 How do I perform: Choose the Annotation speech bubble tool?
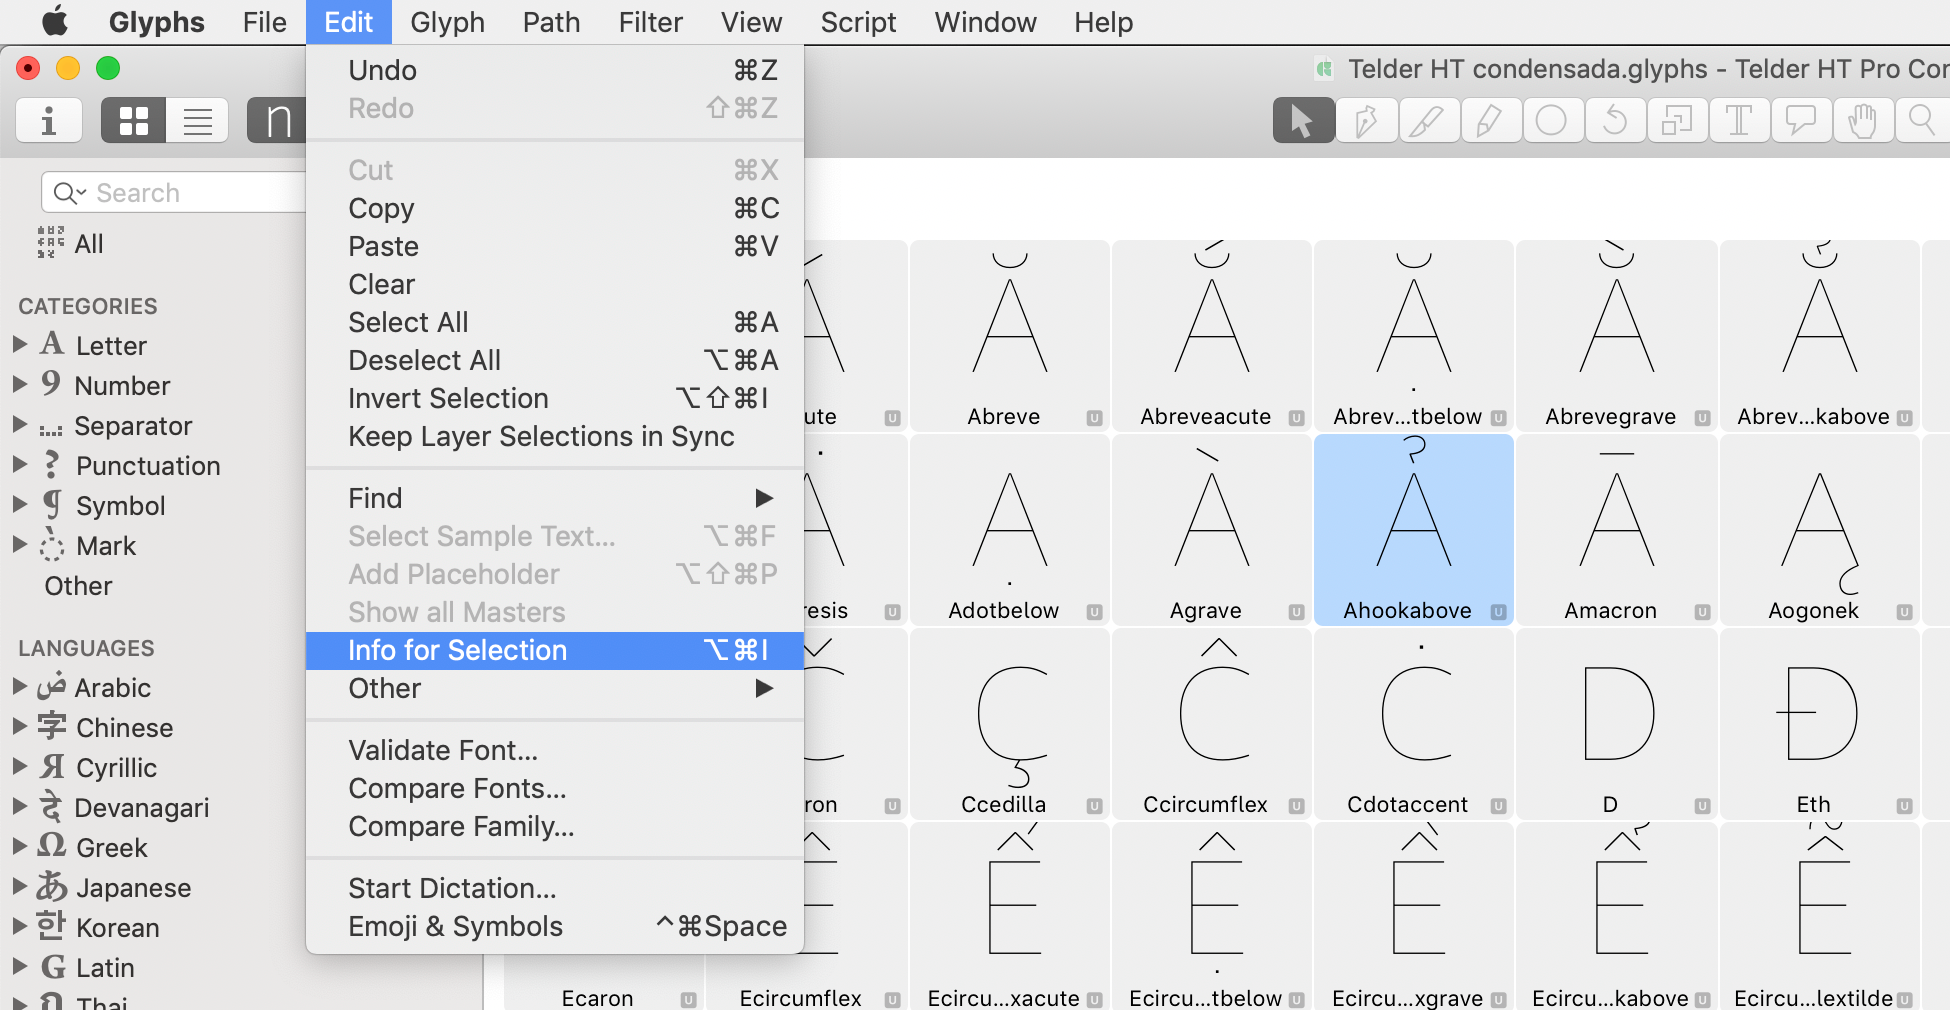[1801, 121]
